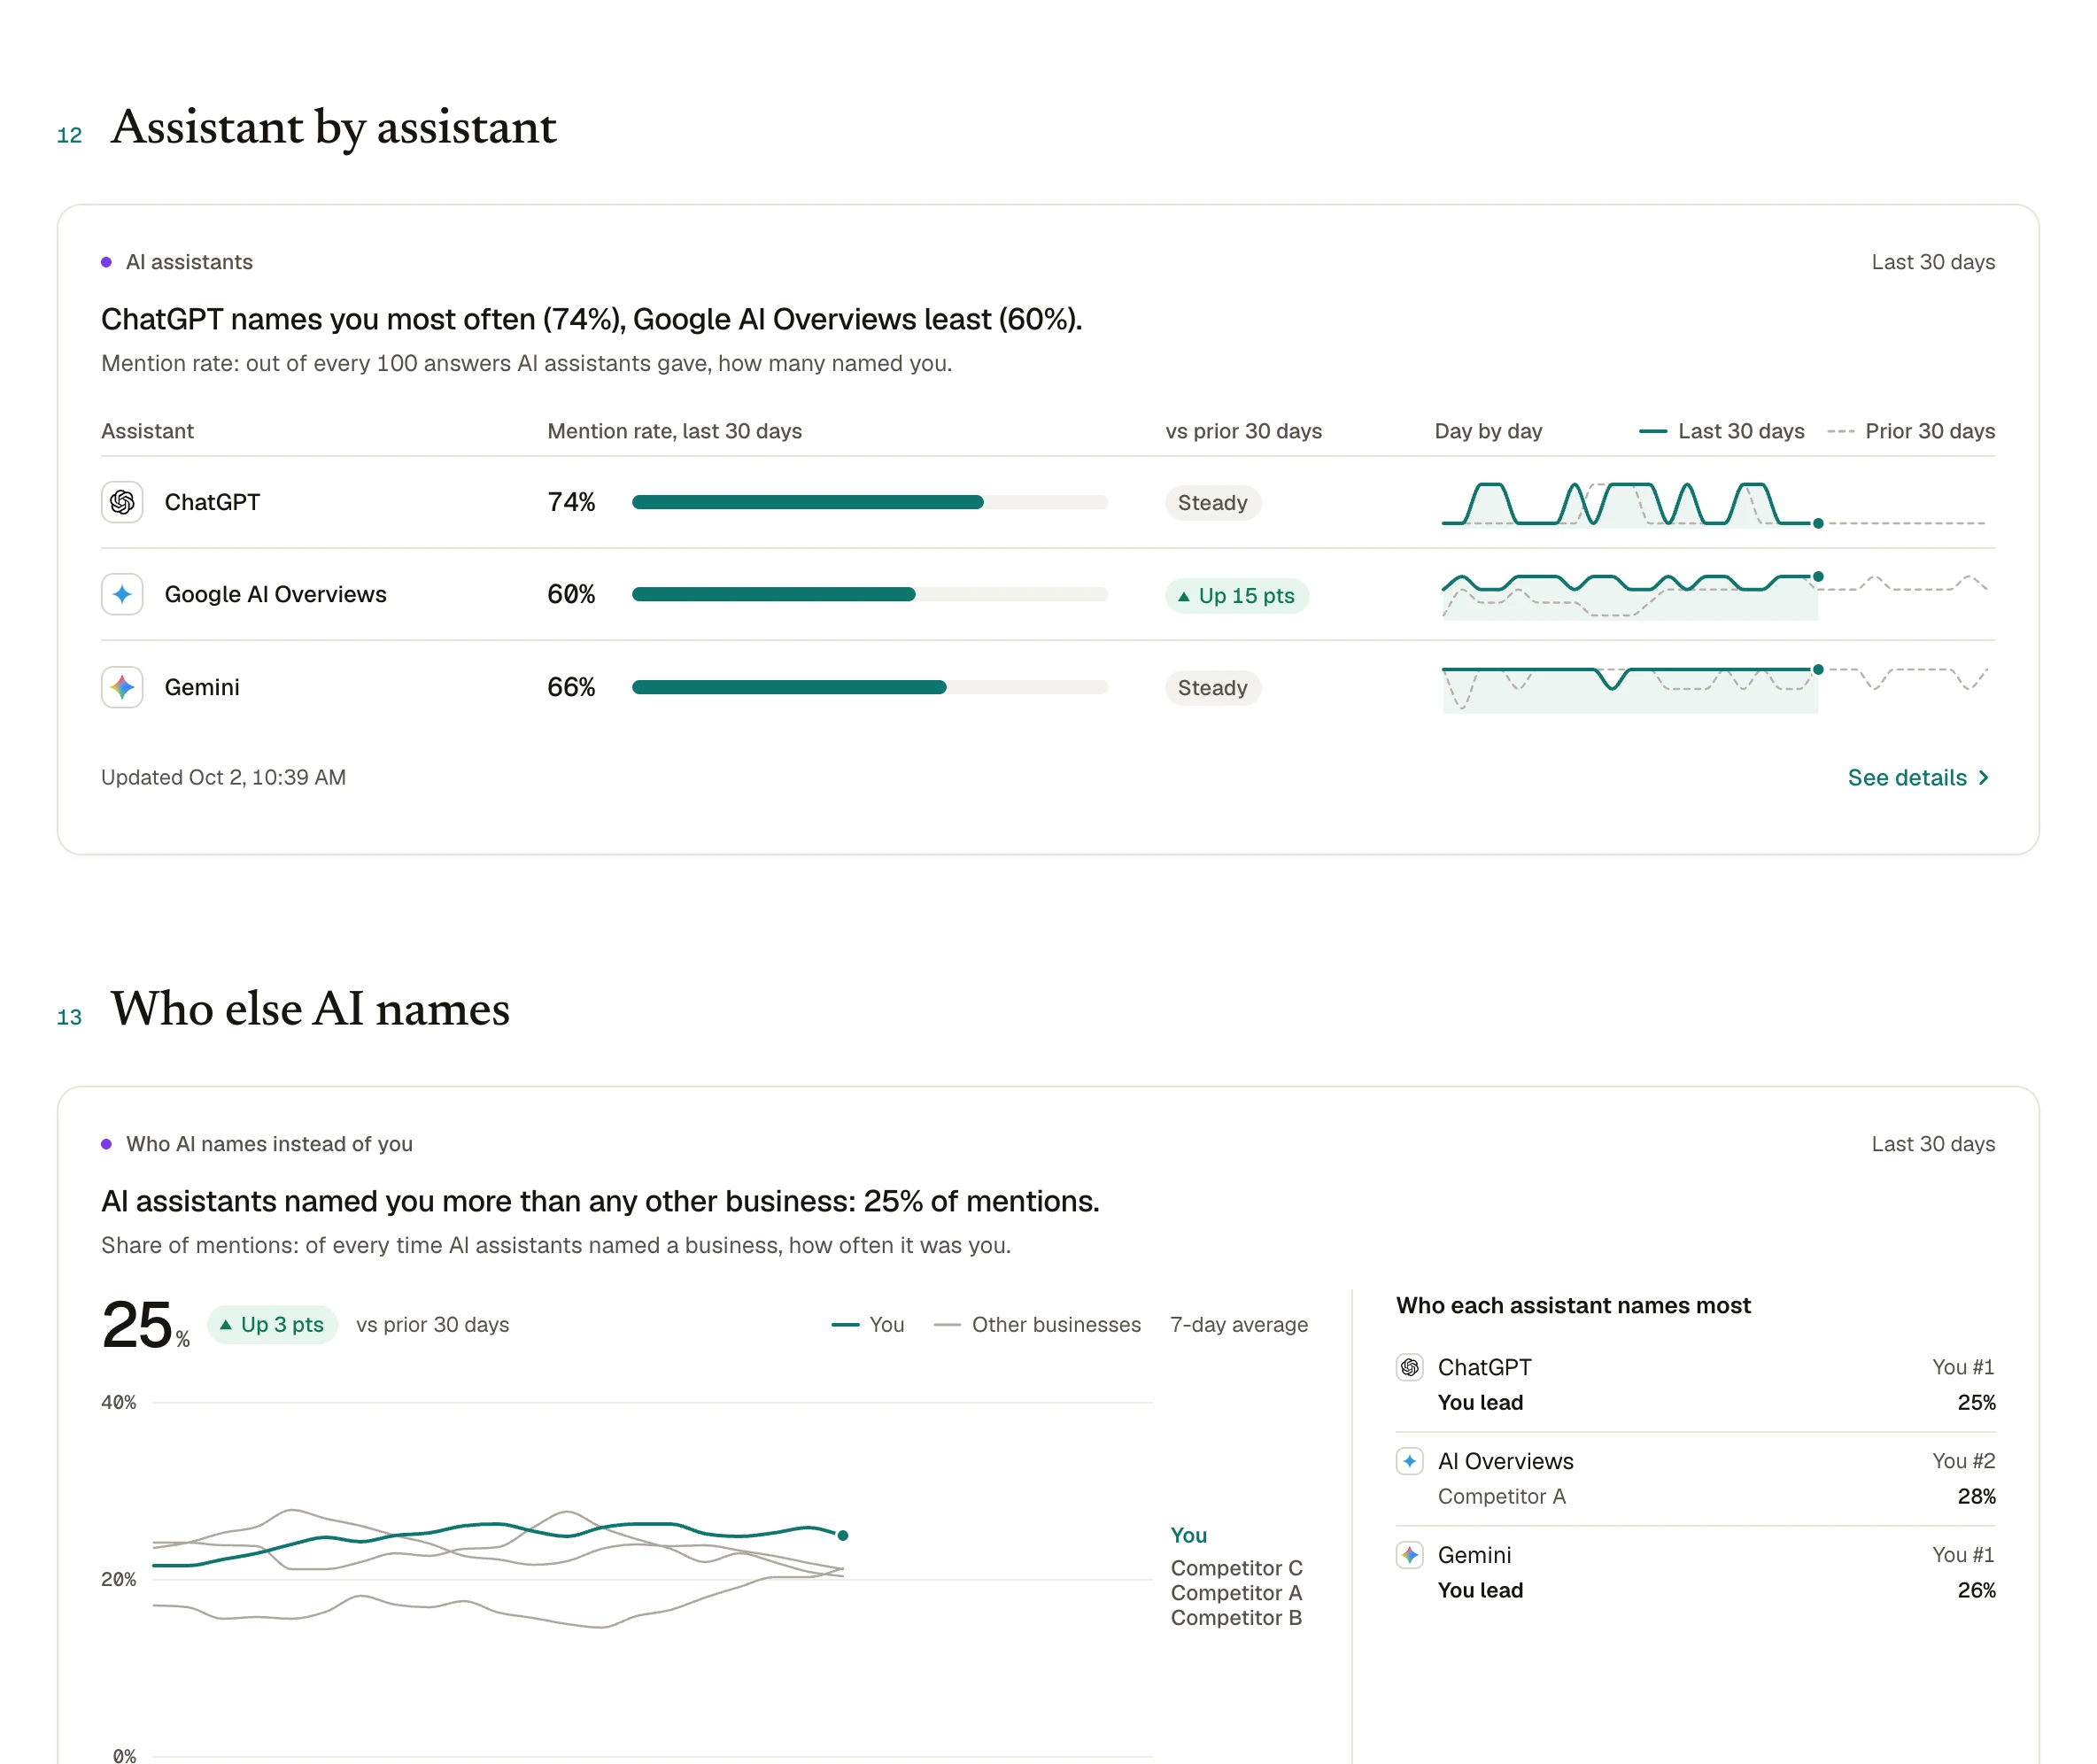Click the end-point dot of the You line
This screenshot has width=2097, height=1764.
(843, 1535)
